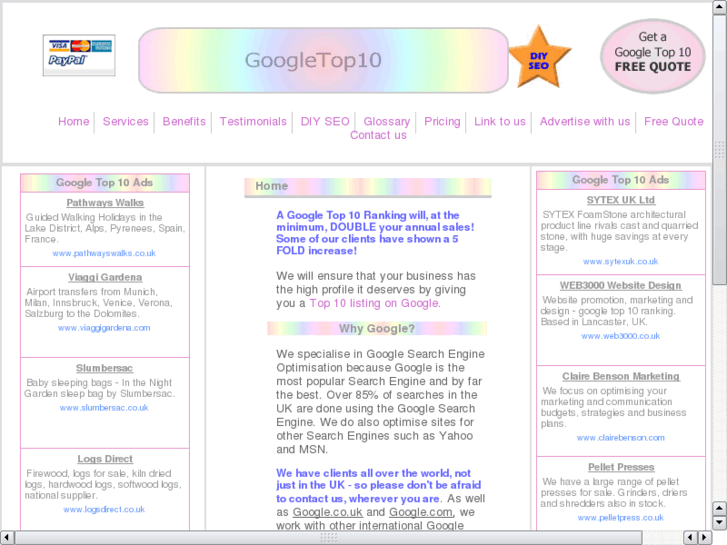Viewport: 727px width, 545px height.
Task: Open the Pathways Walks ad title
Action: [x=105, y=203]
